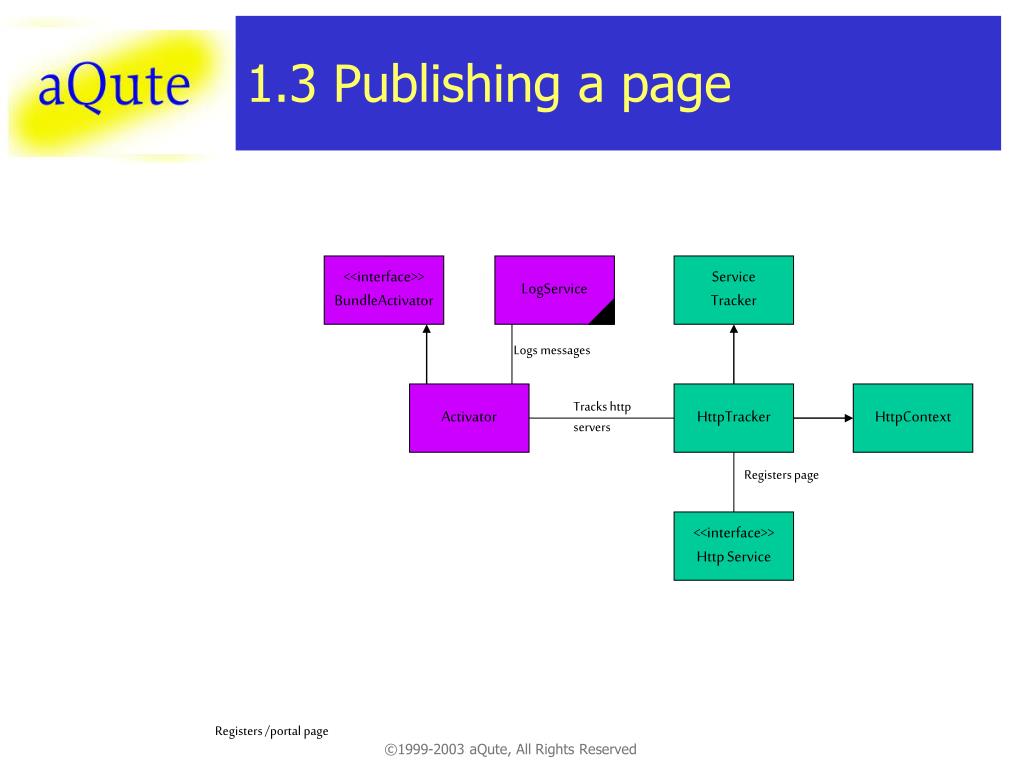Click the arrowhead pointing into BundleActivator
Viewport: 1024px width, 768px height.
426,330
